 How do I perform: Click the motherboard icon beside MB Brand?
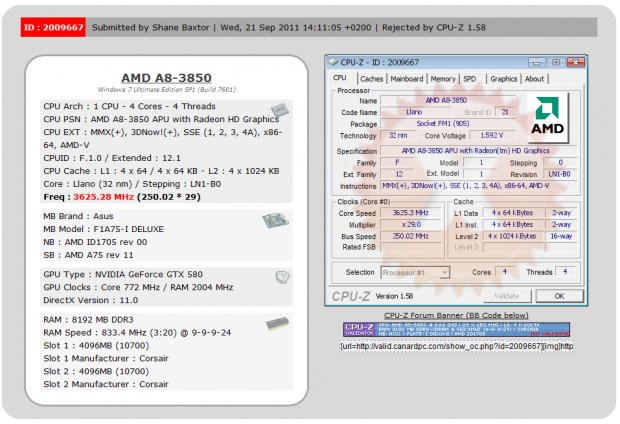pos(275,220)
